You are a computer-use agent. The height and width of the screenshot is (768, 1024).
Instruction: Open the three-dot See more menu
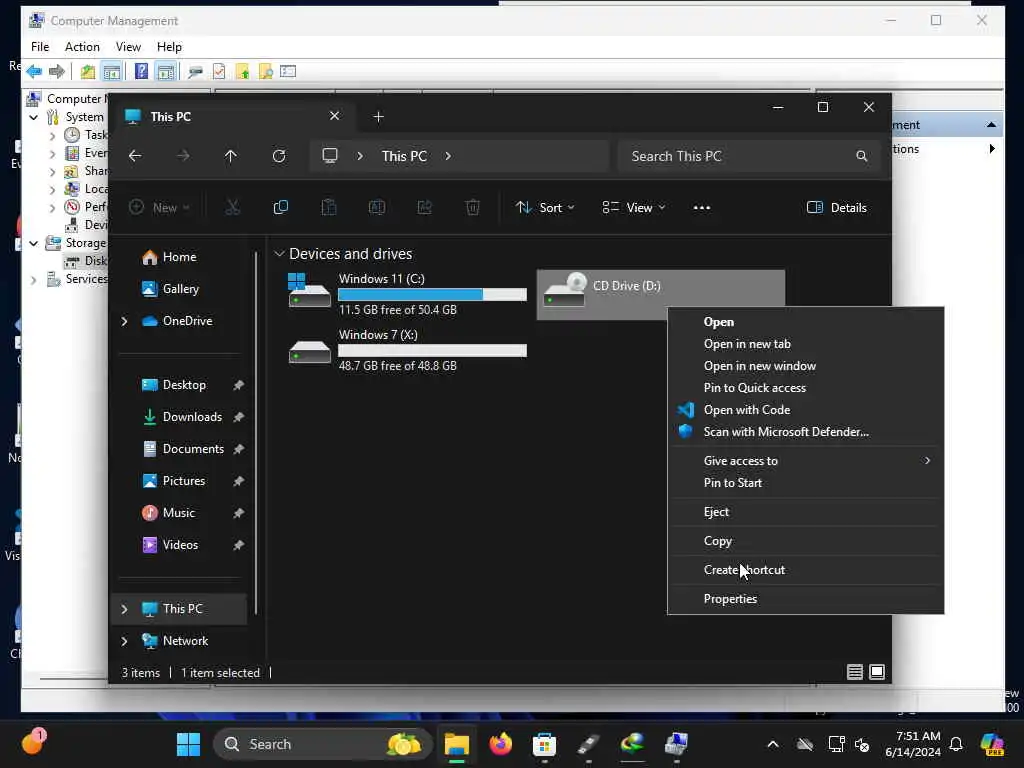click(701, 208)
